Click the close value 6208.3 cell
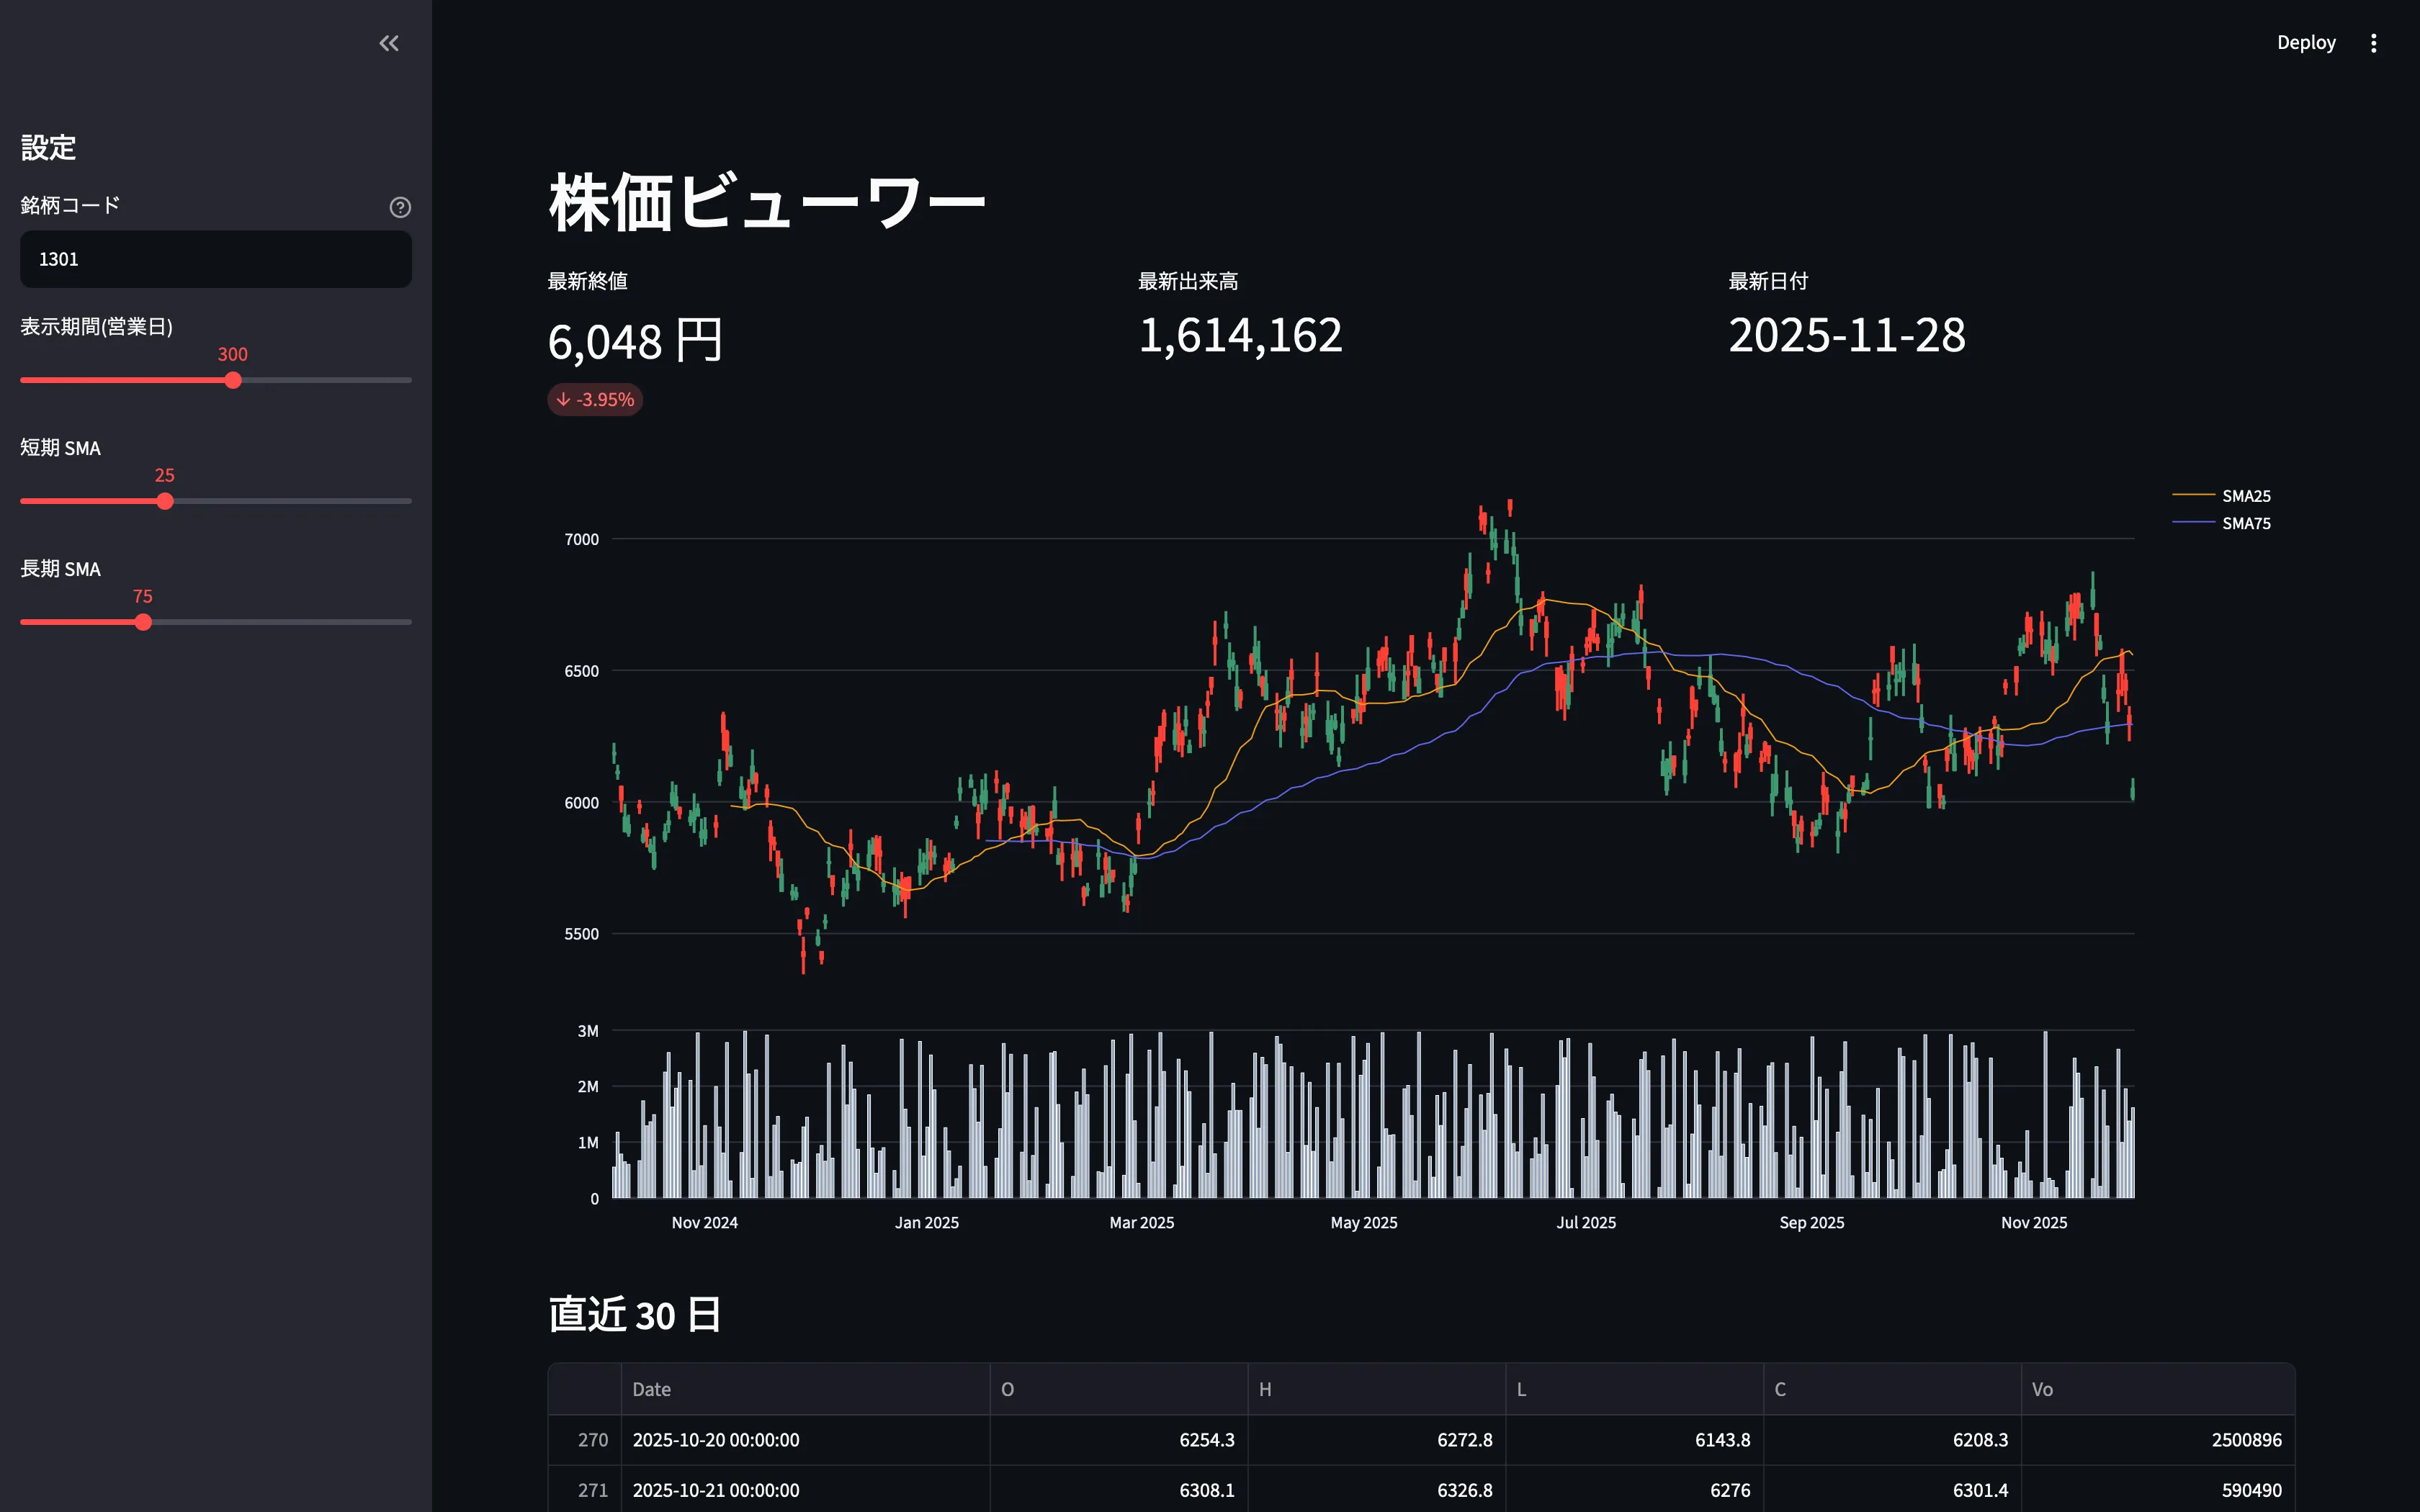2420x1512 pixels. [x=1893, y=1440]
